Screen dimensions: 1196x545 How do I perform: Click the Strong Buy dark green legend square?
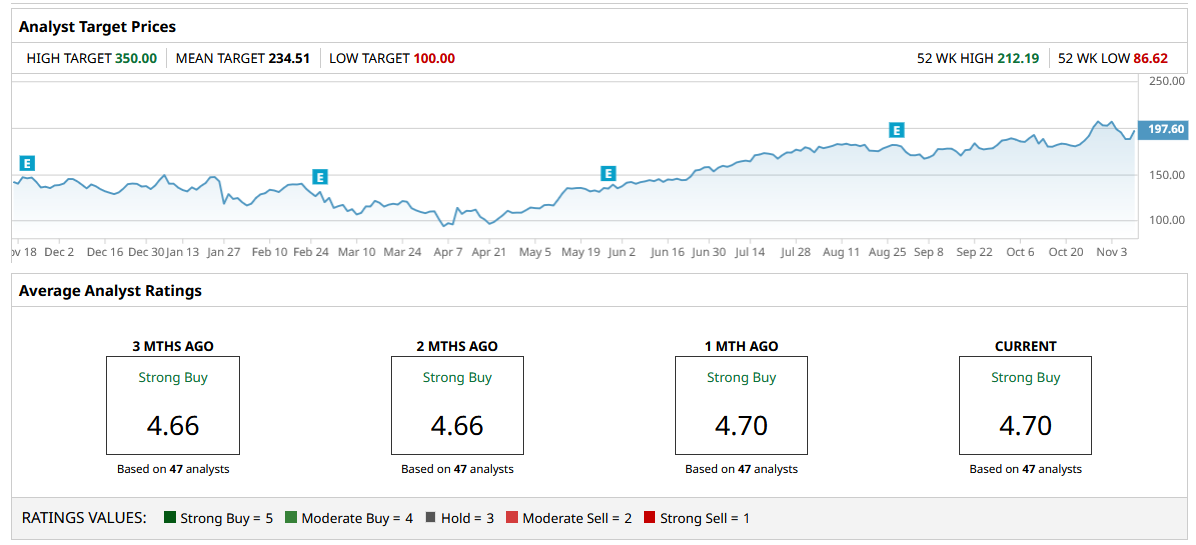(x=170, y=518)
